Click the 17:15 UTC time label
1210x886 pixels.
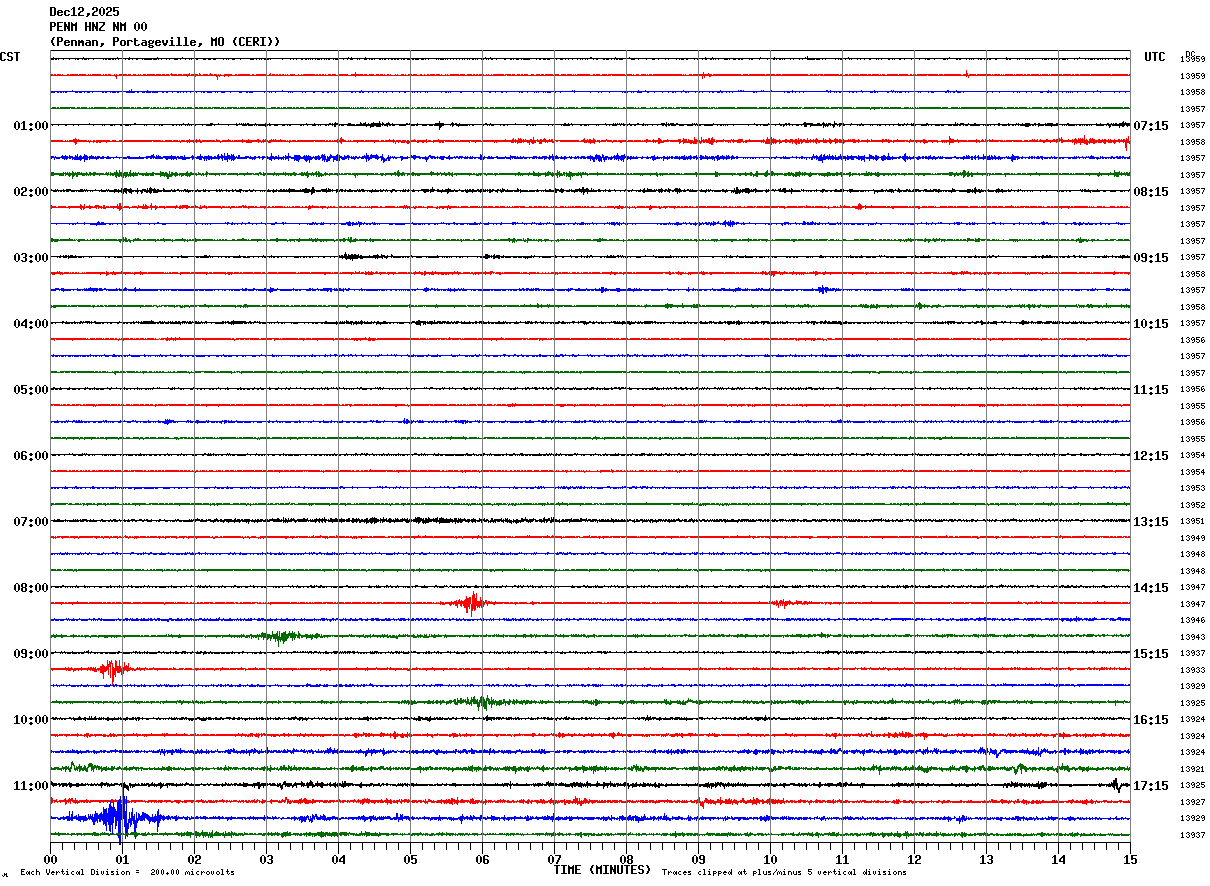1151,786
